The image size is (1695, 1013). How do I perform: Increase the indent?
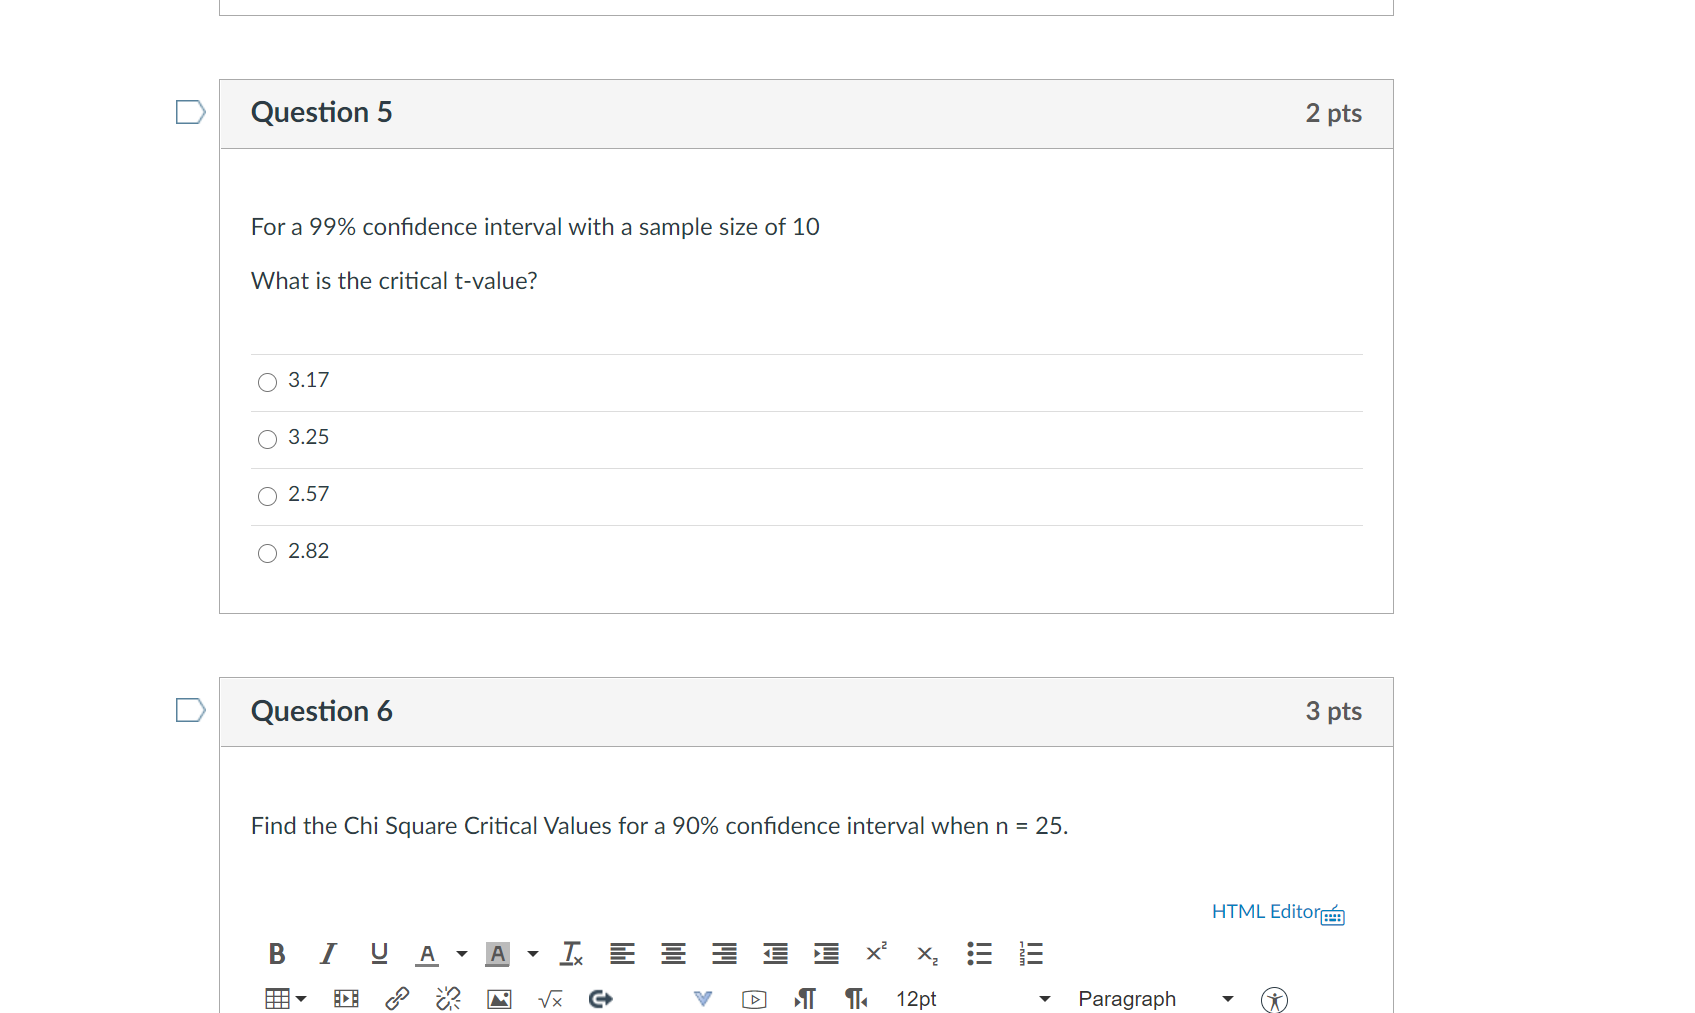click(x=826, y=954)
